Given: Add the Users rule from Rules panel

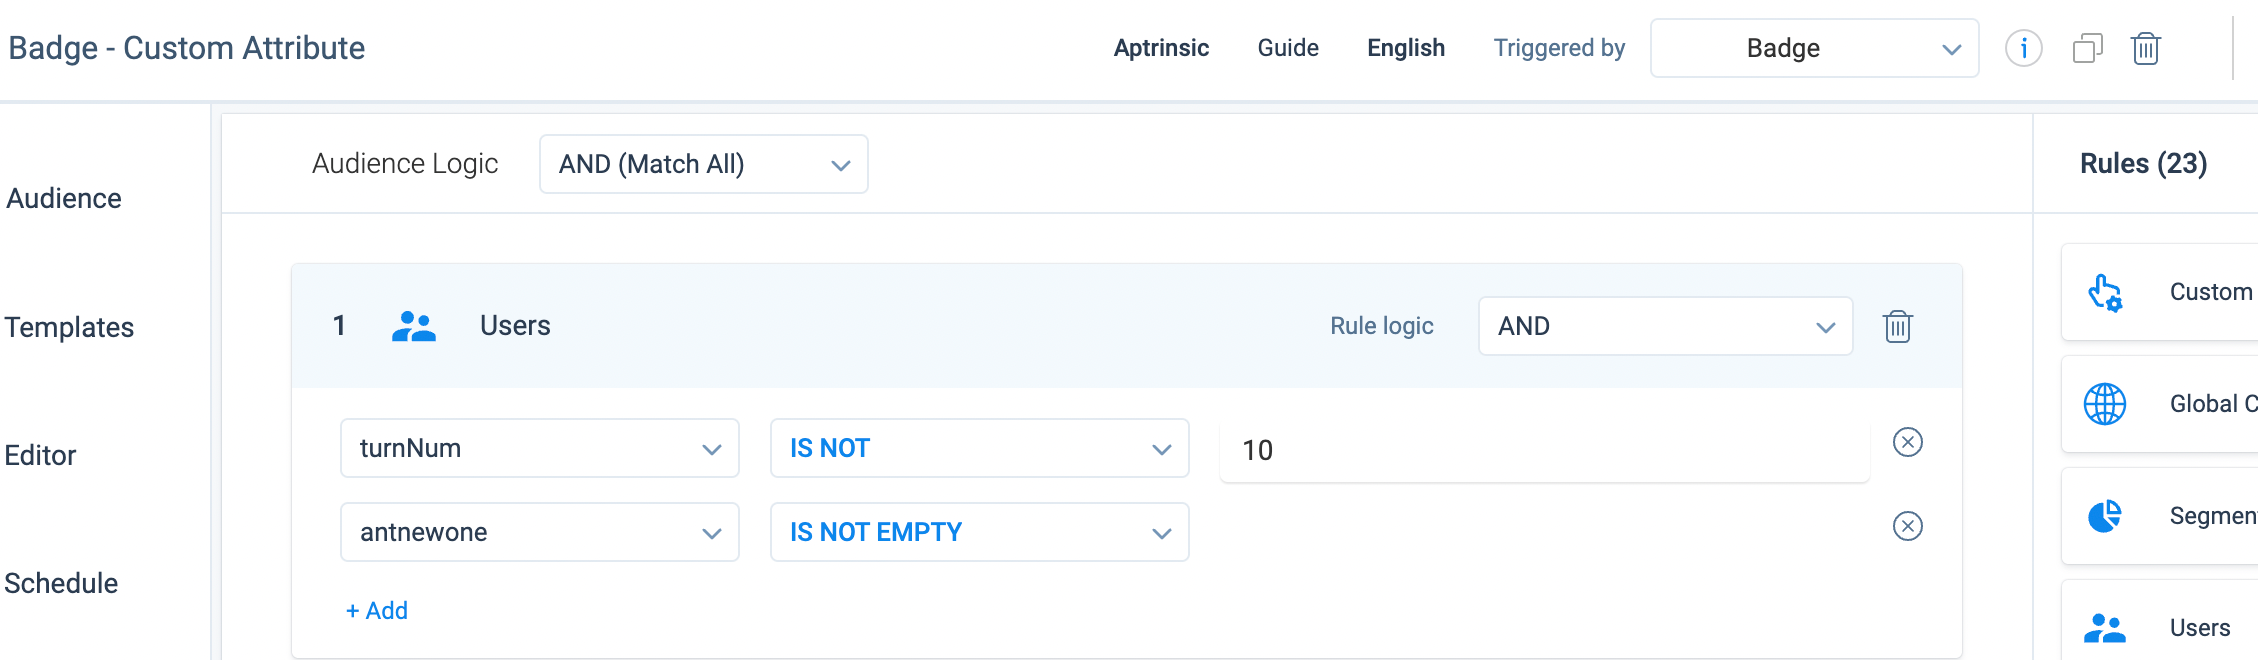Looking at the screenshot, I should [2160, 627].
